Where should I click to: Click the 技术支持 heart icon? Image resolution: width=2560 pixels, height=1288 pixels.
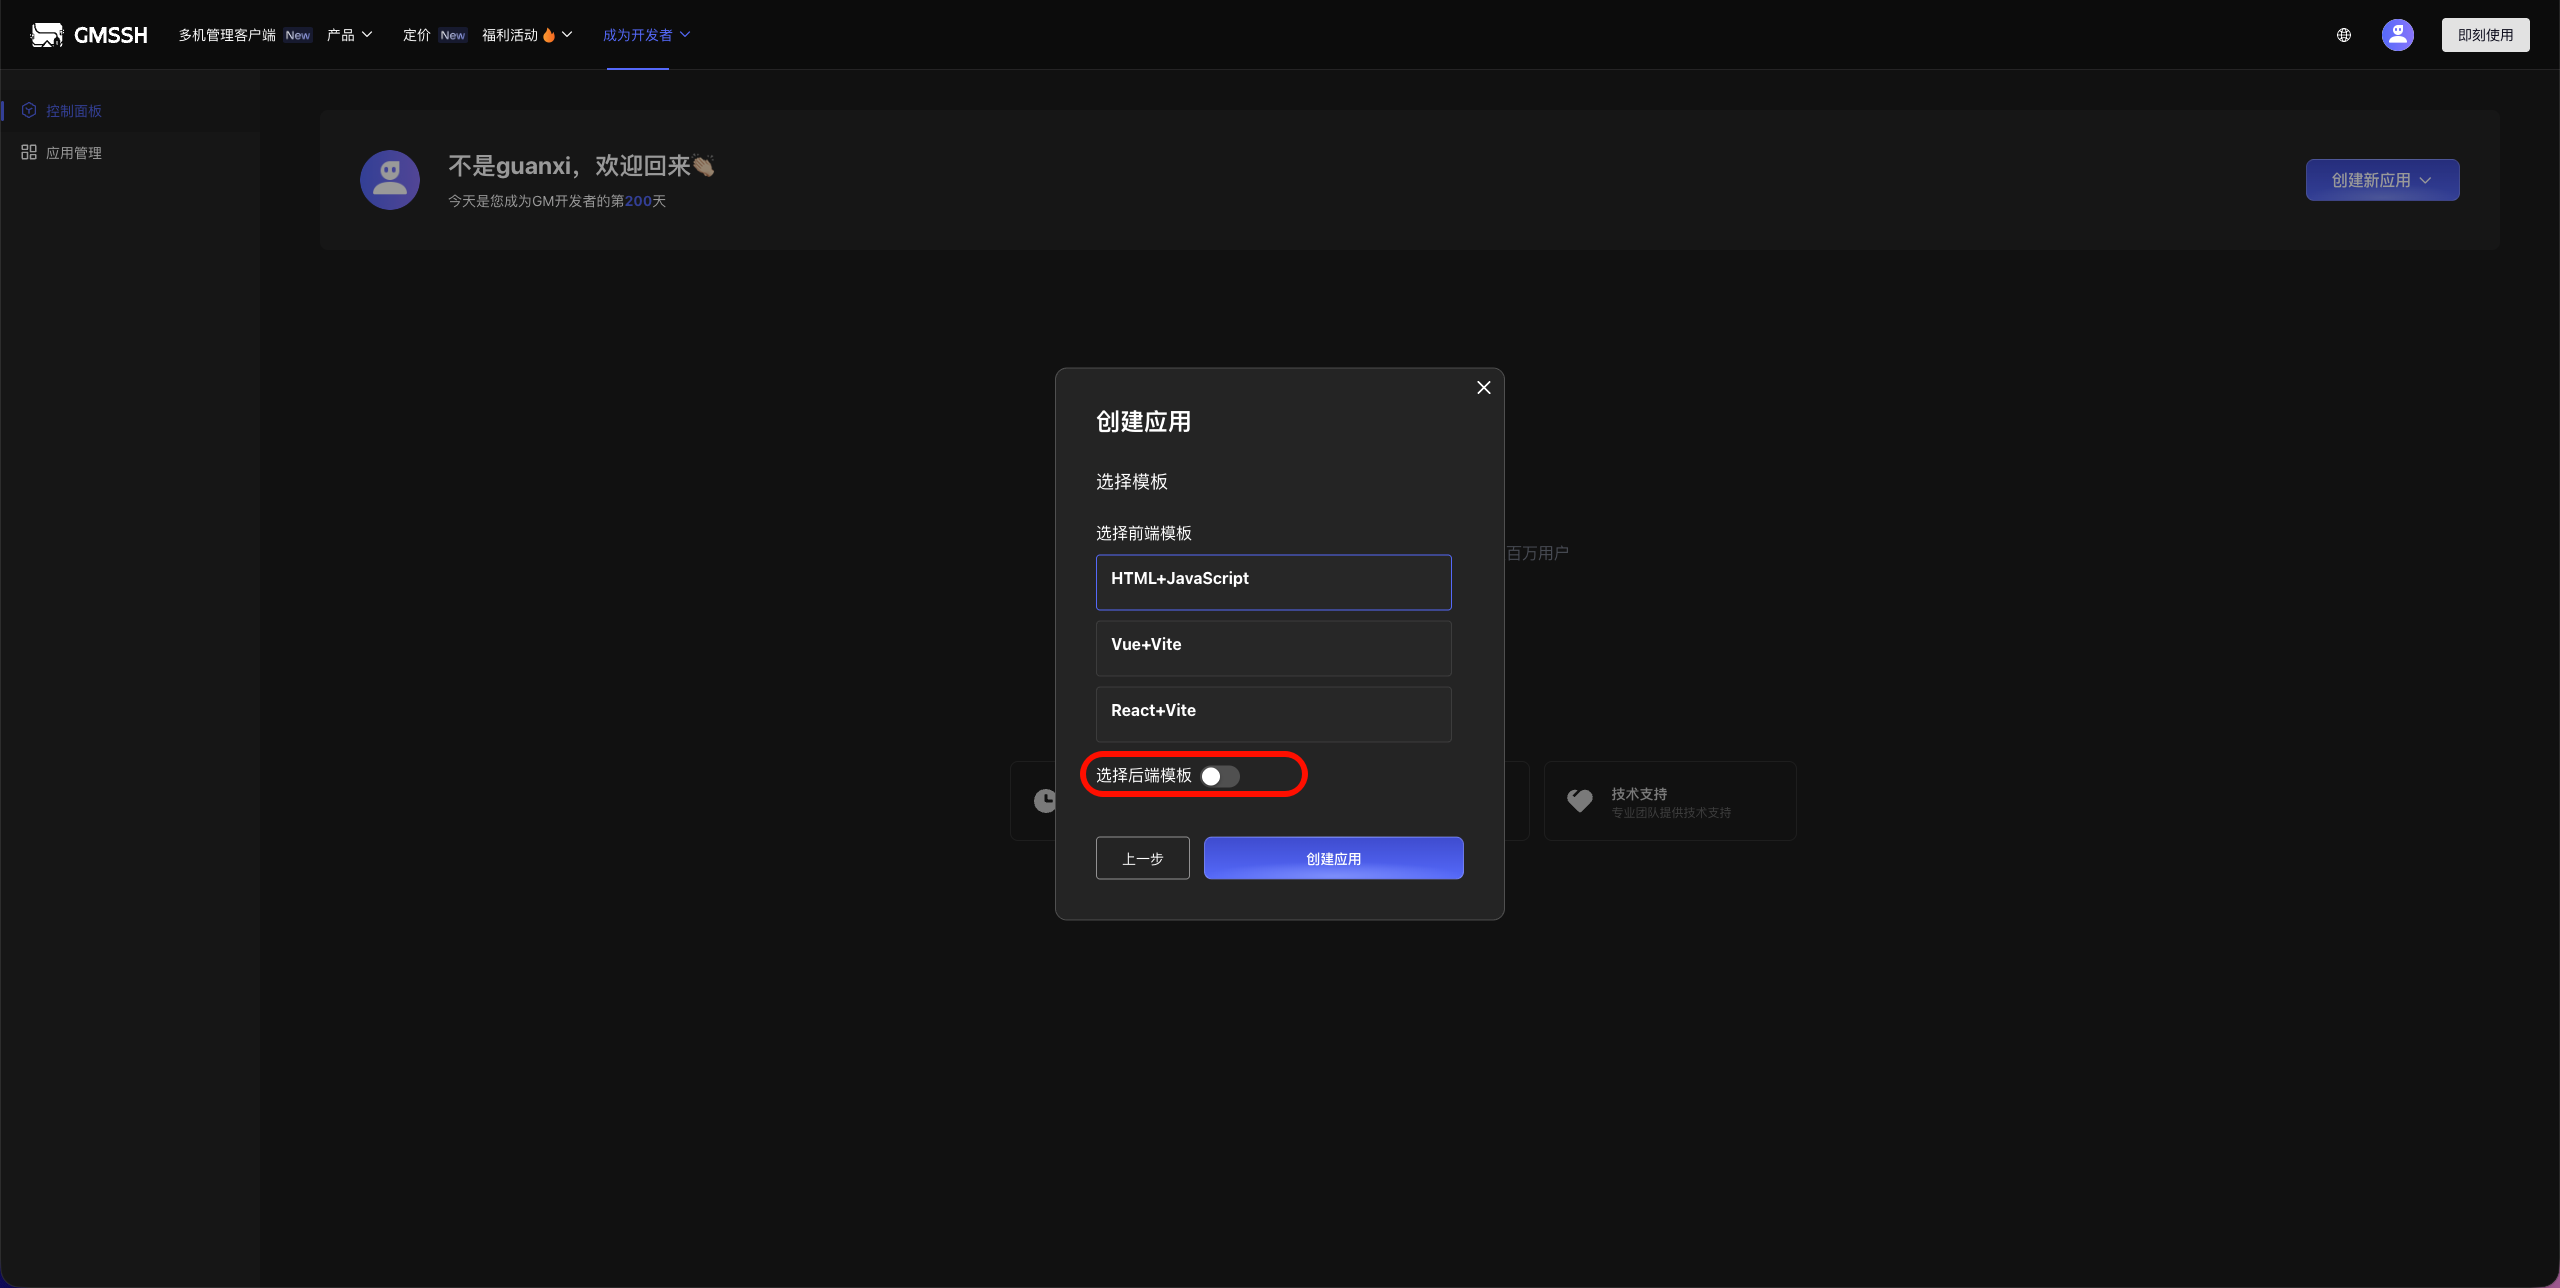pyautogui.click(x=1579, y=801)
